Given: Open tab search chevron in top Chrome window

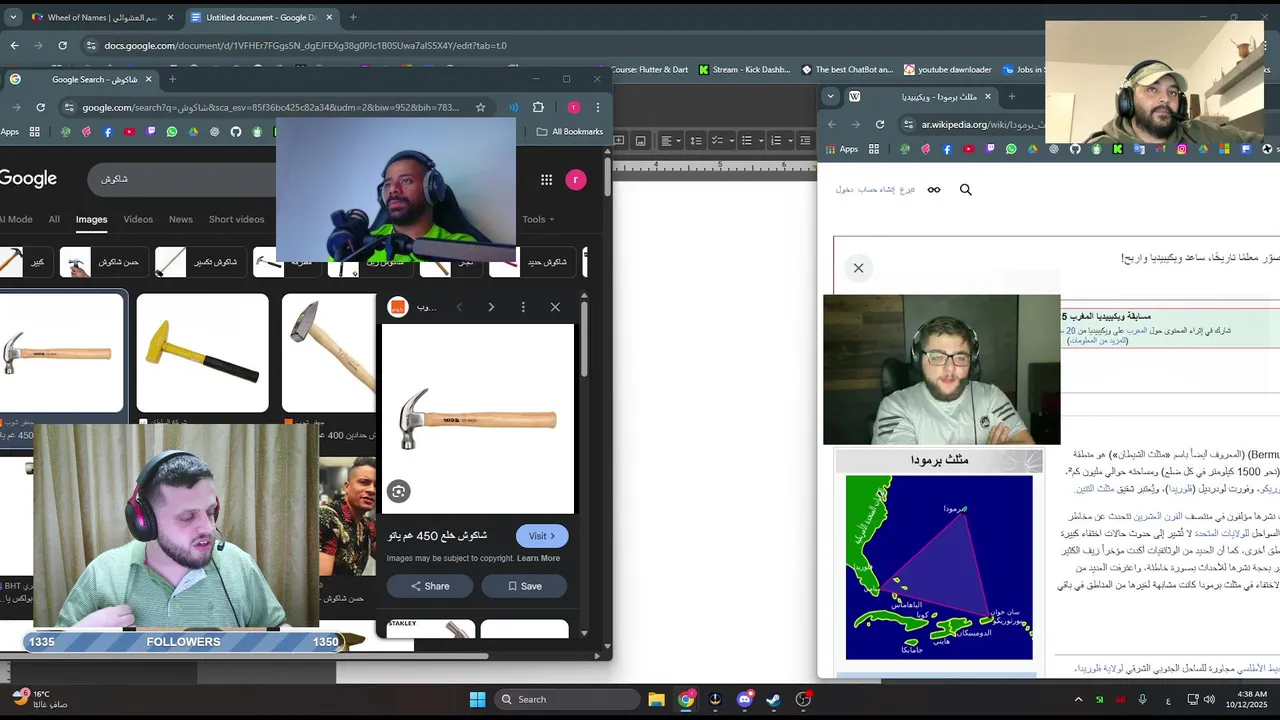Looking at the screenshot, I should click(x=13, y=17).
